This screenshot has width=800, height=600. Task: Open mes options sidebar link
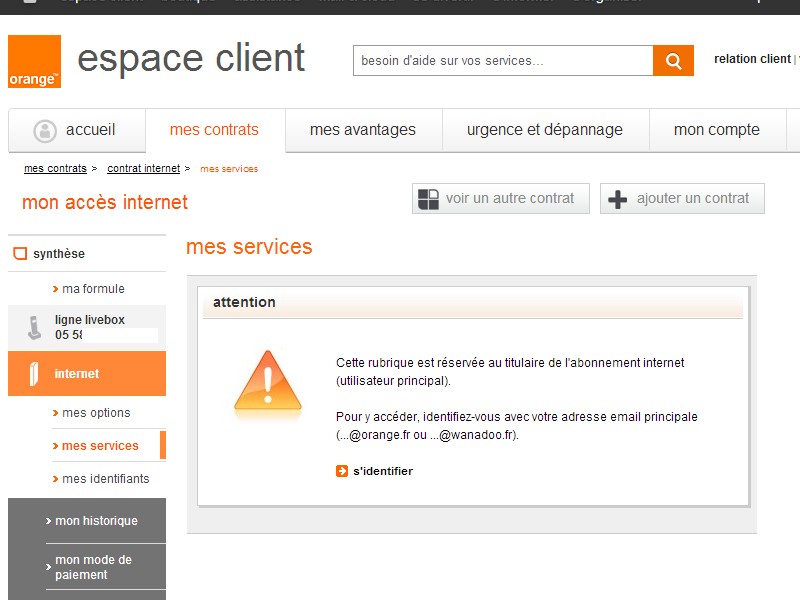(96, 413)
